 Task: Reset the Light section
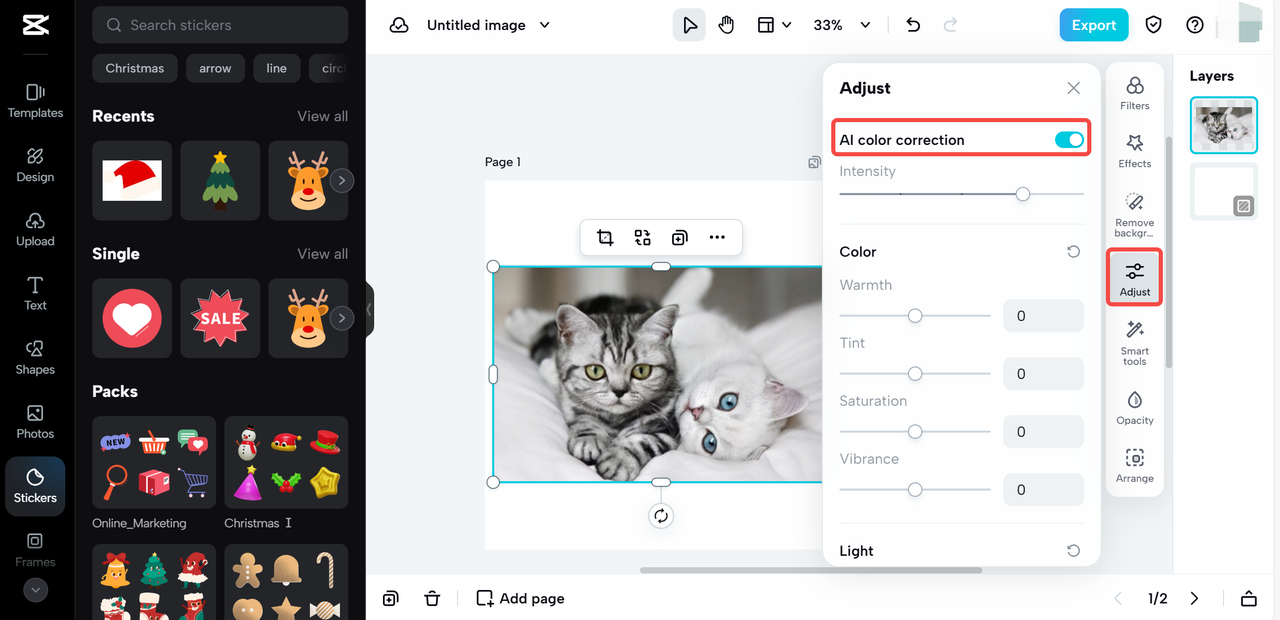(1073, 551)
